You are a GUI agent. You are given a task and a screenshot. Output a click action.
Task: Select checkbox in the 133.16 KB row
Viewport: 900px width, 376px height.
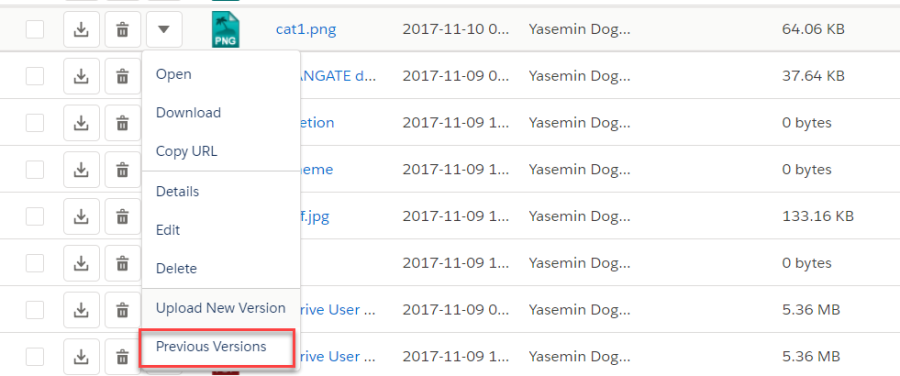click(x=35, y=216)
